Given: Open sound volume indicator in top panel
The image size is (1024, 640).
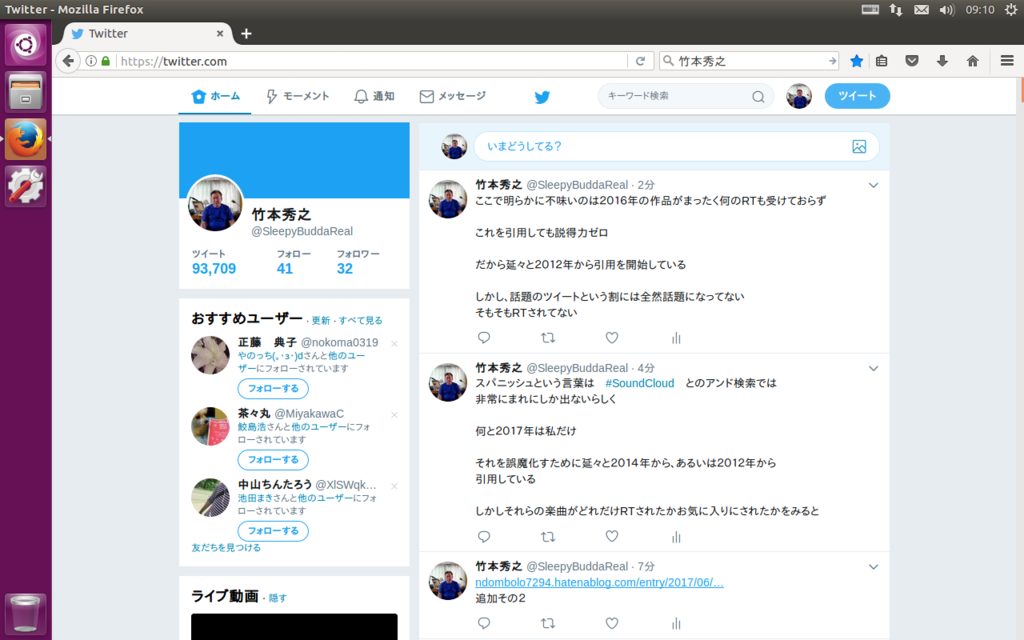Looking at the screenshot, I should 946,10.
